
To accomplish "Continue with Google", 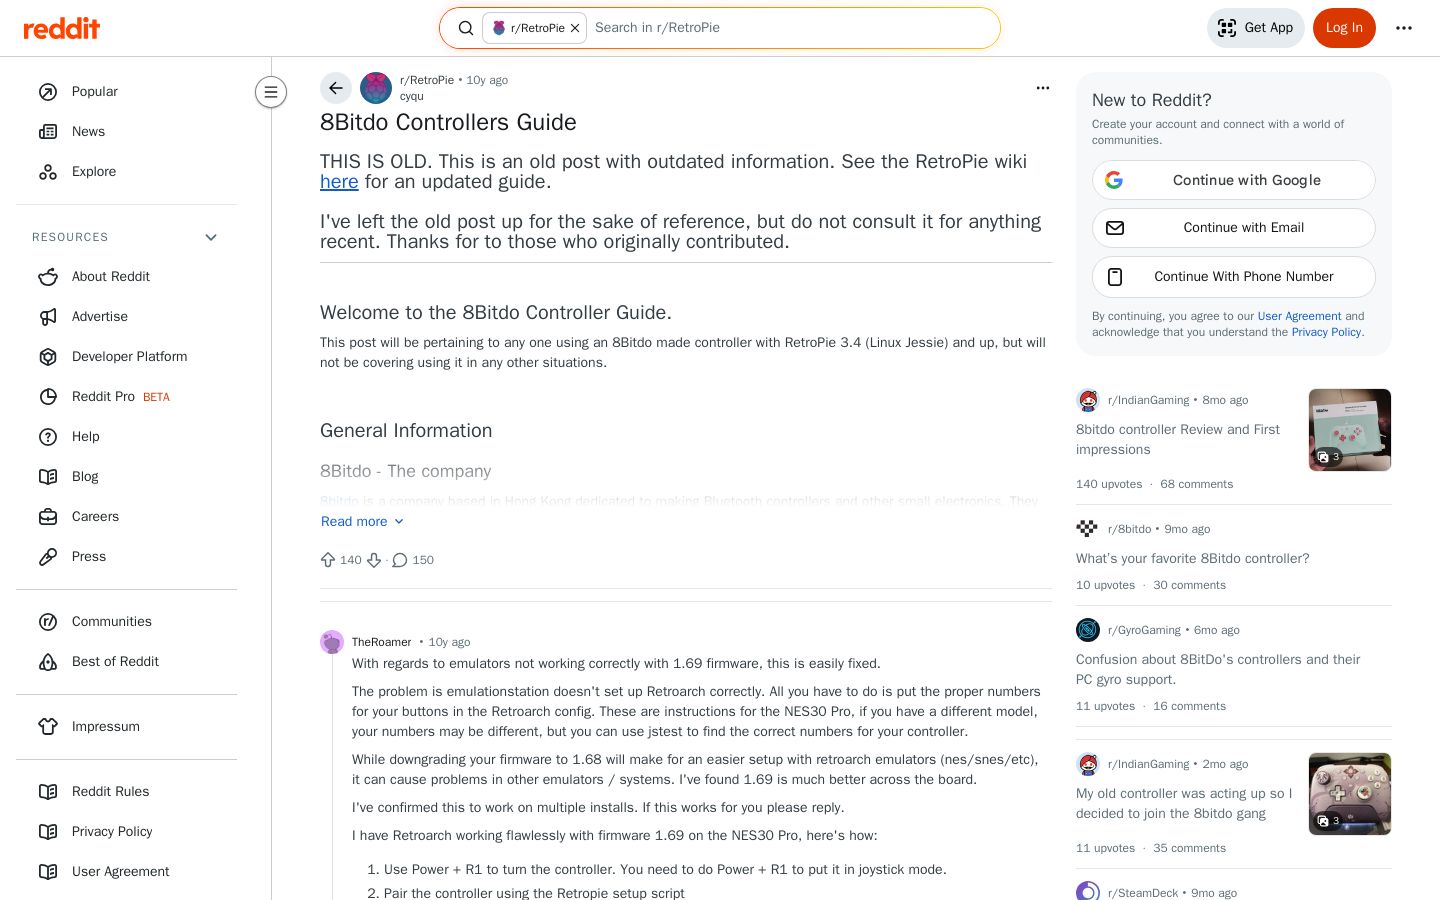I will [1234, 180].
